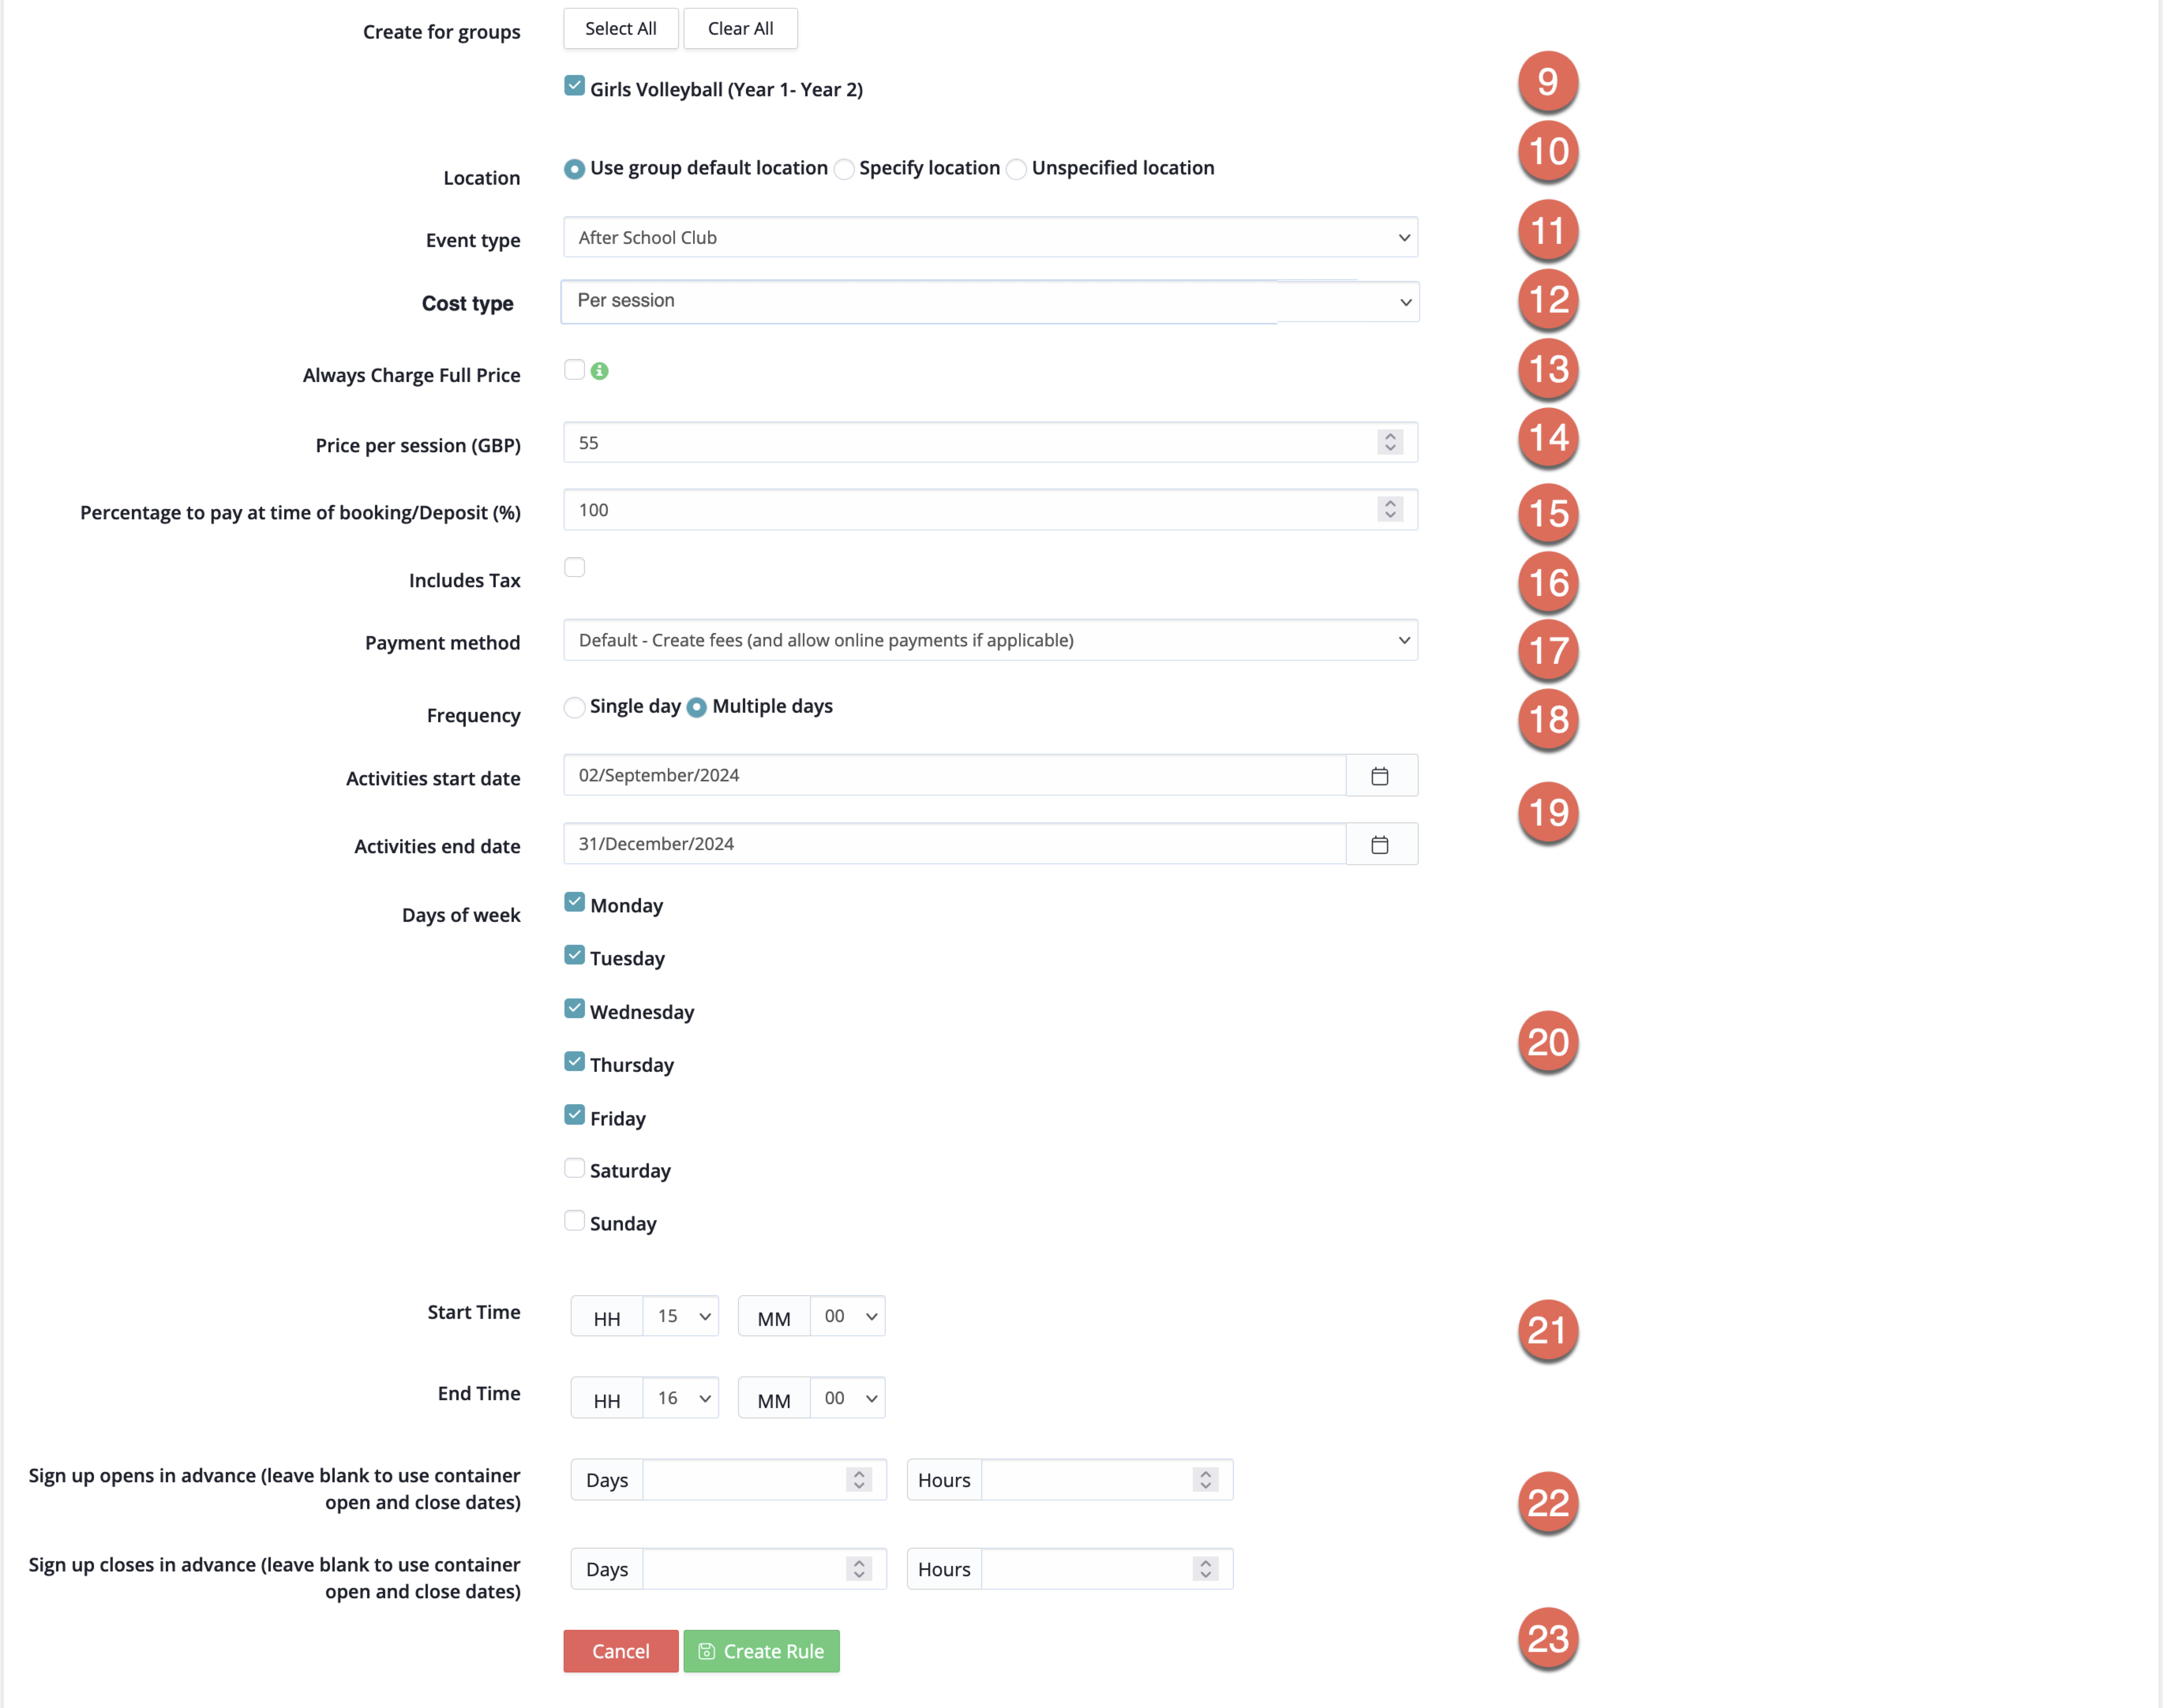Expand the Cost type dropdown
Image resolution: width=2163 pixels, height=1708 pixels.
pyautogui.click(x=990, y=302)
